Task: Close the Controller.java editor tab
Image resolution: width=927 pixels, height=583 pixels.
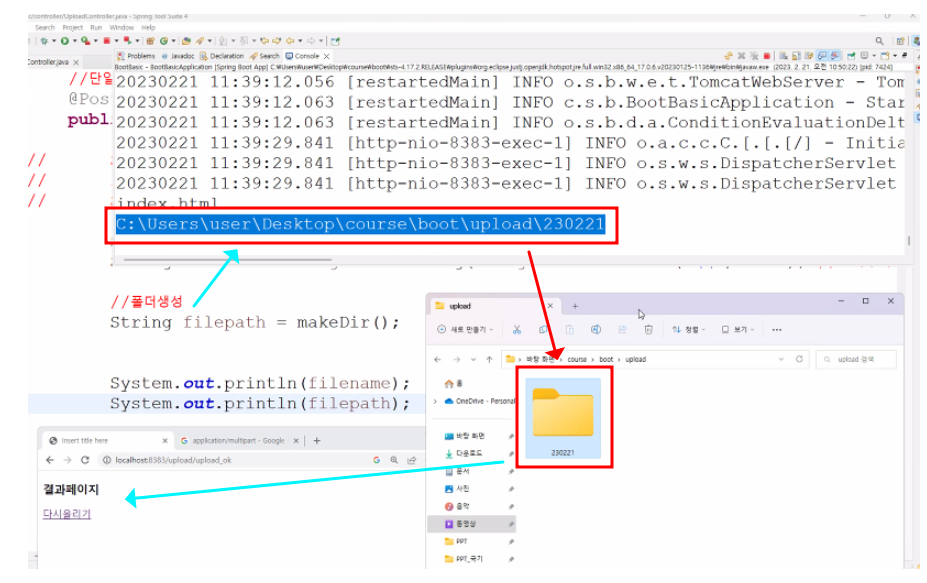Action: [x=76, y=61]
